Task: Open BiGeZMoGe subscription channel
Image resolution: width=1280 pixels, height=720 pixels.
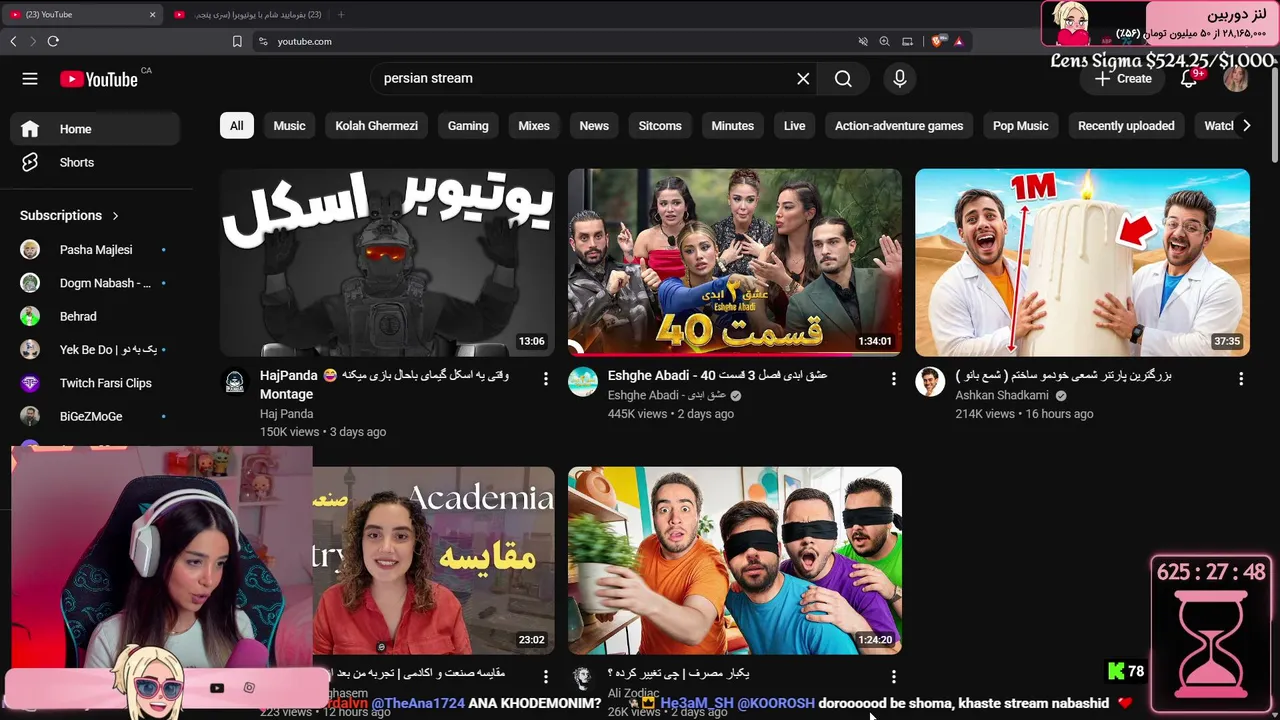Action: point(95,416)
